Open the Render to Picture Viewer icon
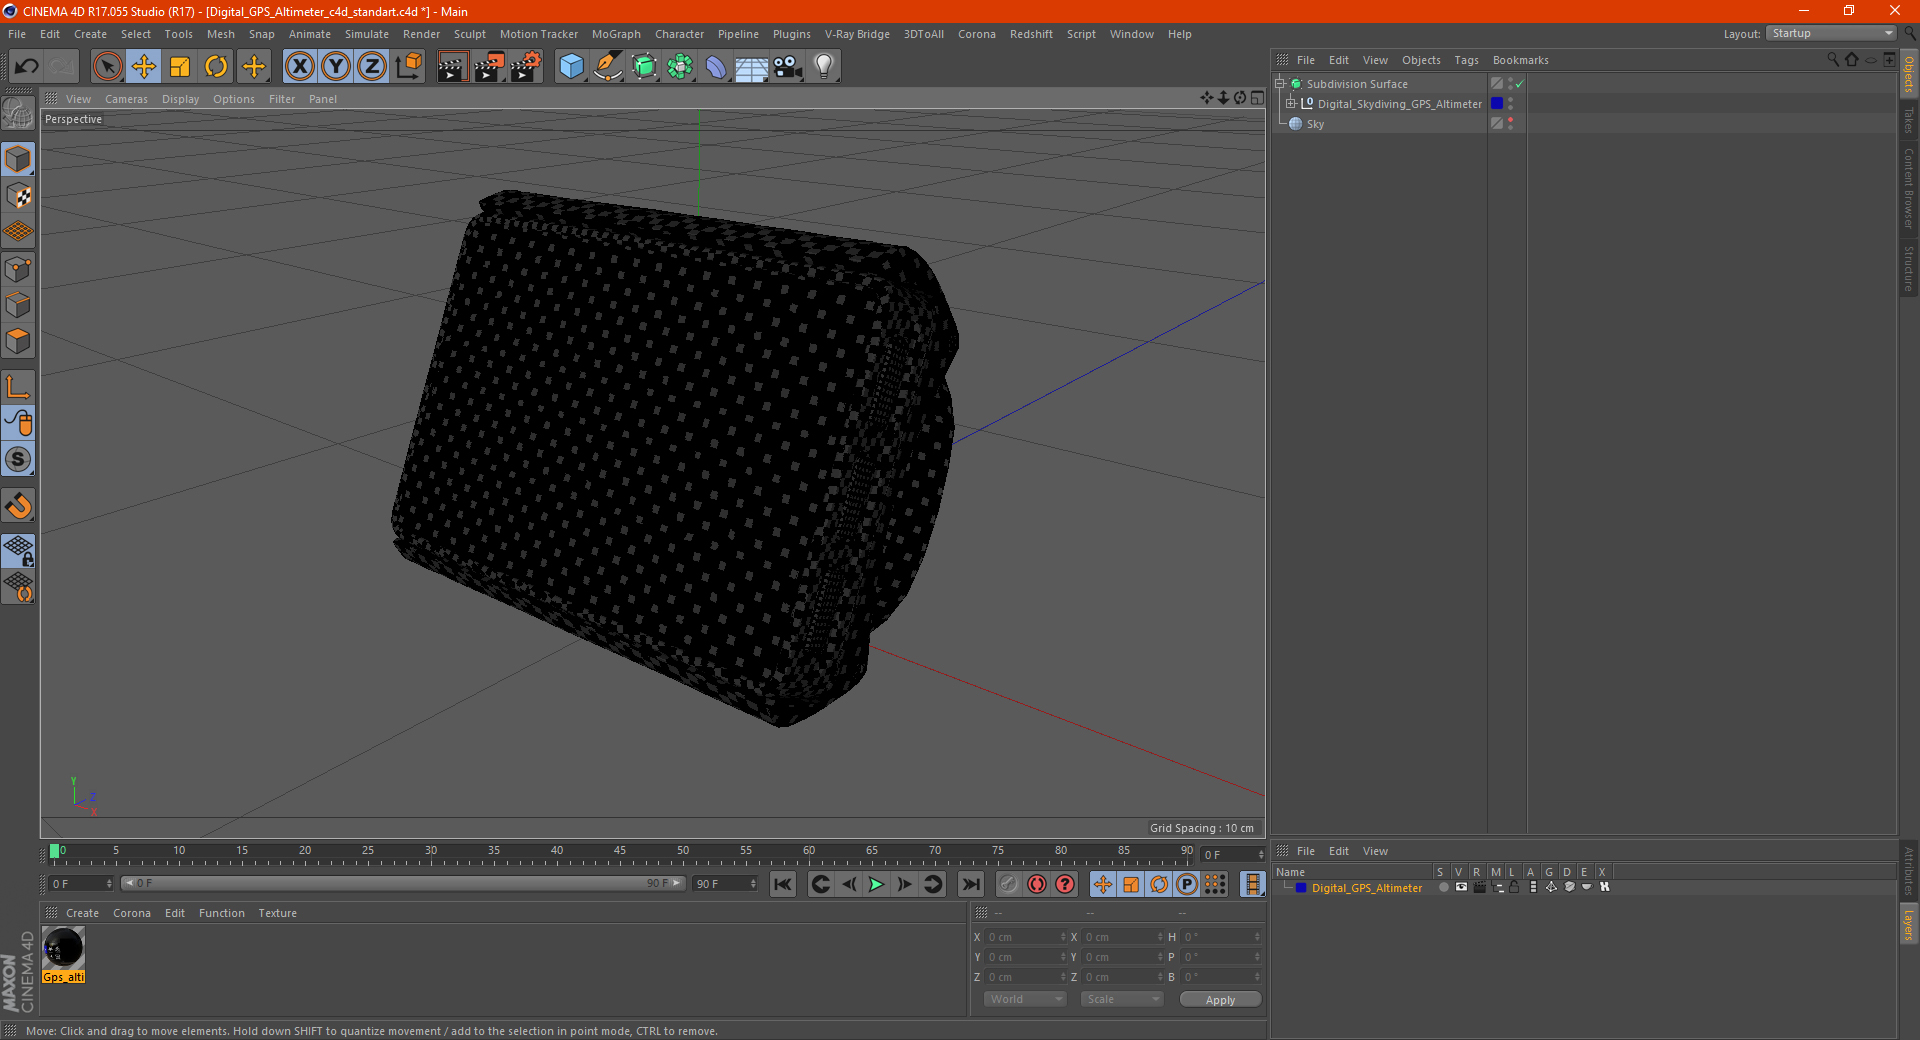This screenshot has height=1040, width=1920. click(x=489, y=67)
